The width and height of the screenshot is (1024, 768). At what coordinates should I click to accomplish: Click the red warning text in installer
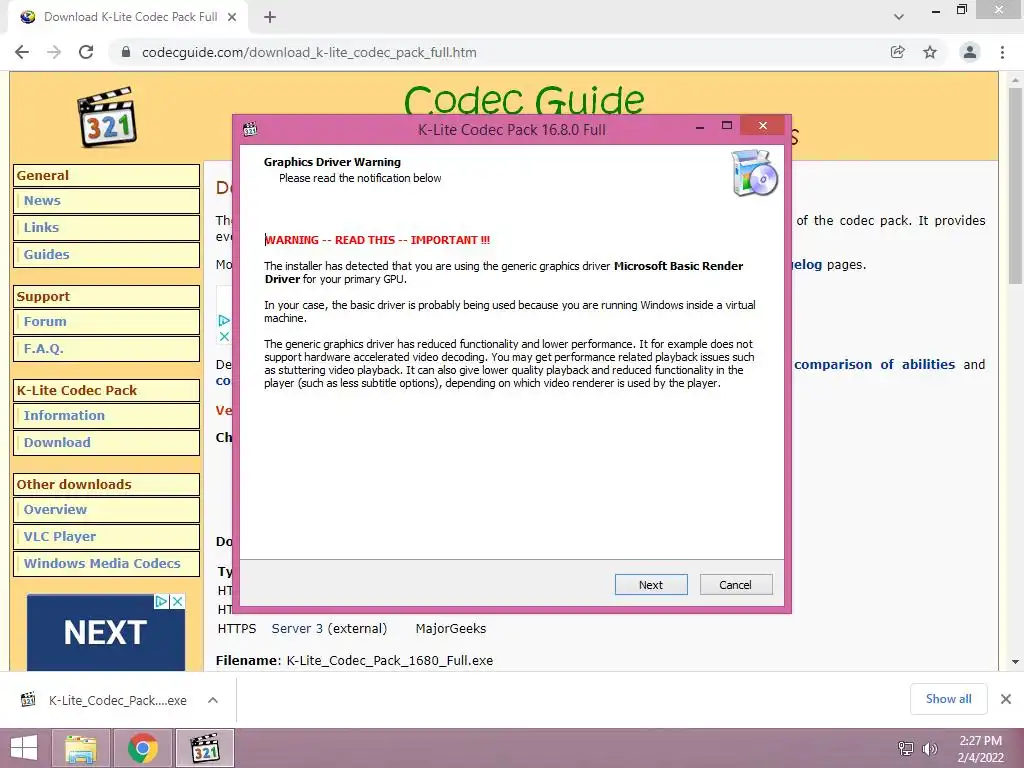click(377, 240)
